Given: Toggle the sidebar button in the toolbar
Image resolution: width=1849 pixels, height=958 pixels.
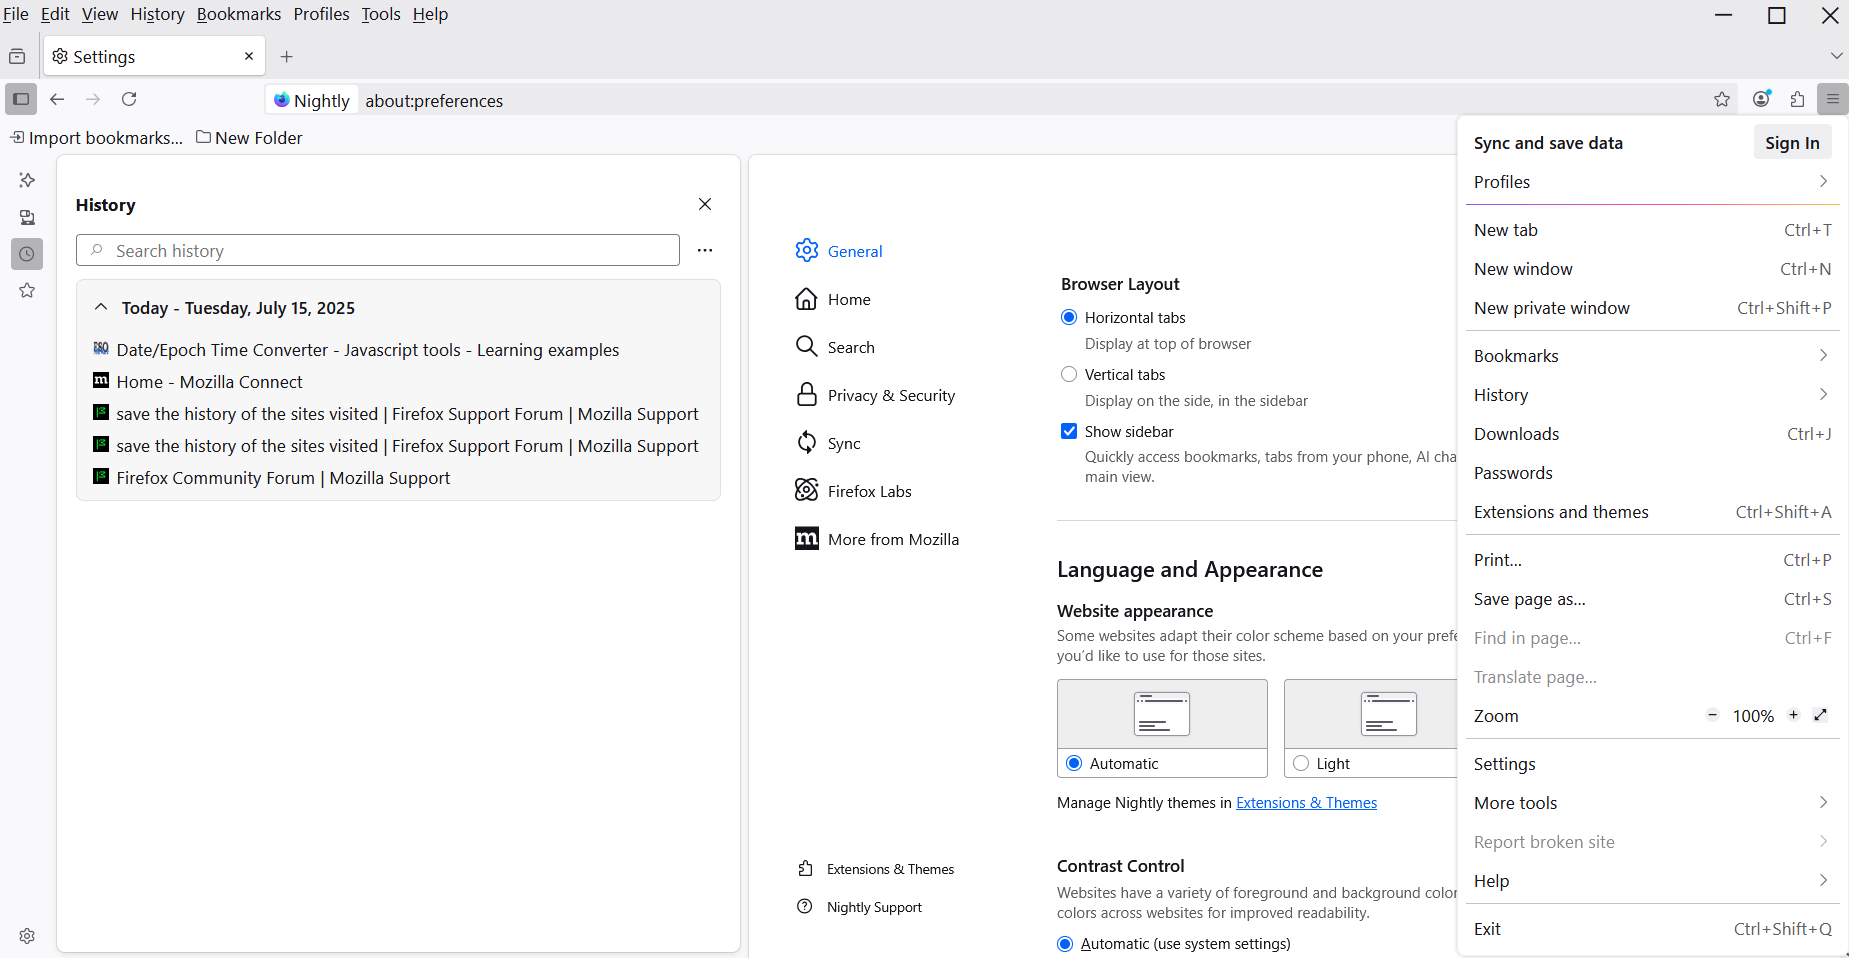Looking at the screenshot, I should pos(21,99).
